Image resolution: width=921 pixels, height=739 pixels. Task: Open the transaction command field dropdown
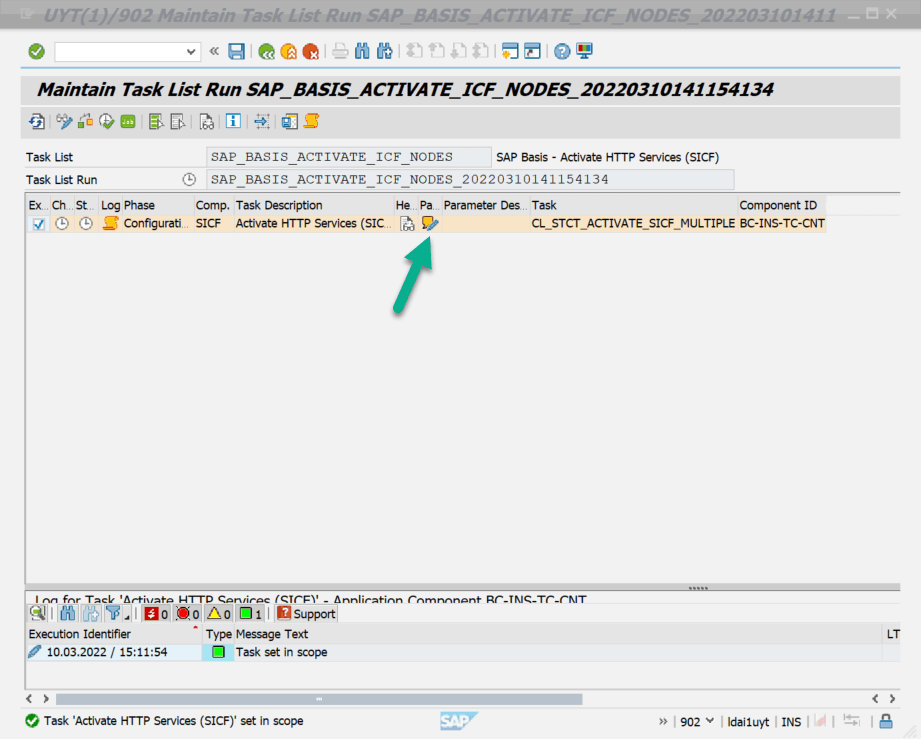191,52
